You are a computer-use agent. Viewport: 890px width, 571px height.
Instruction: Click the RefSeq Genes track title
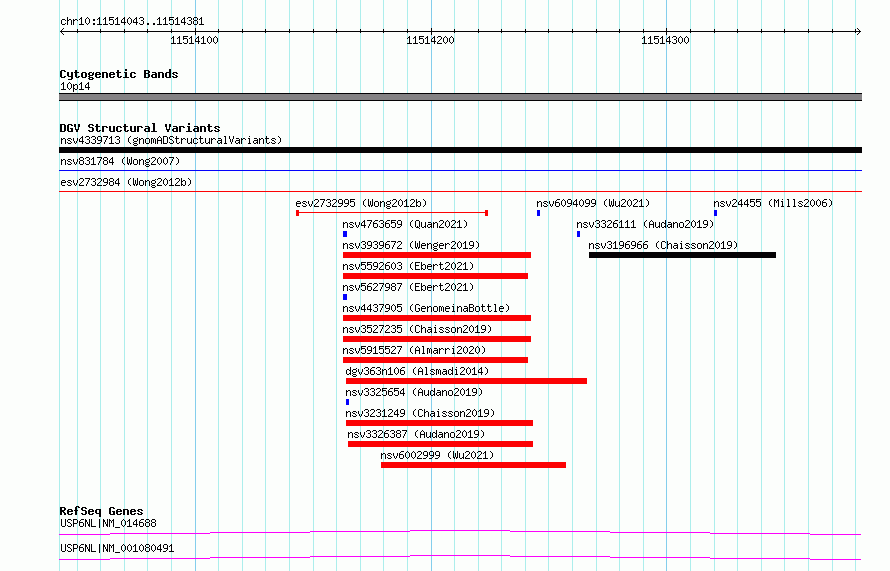101,511
